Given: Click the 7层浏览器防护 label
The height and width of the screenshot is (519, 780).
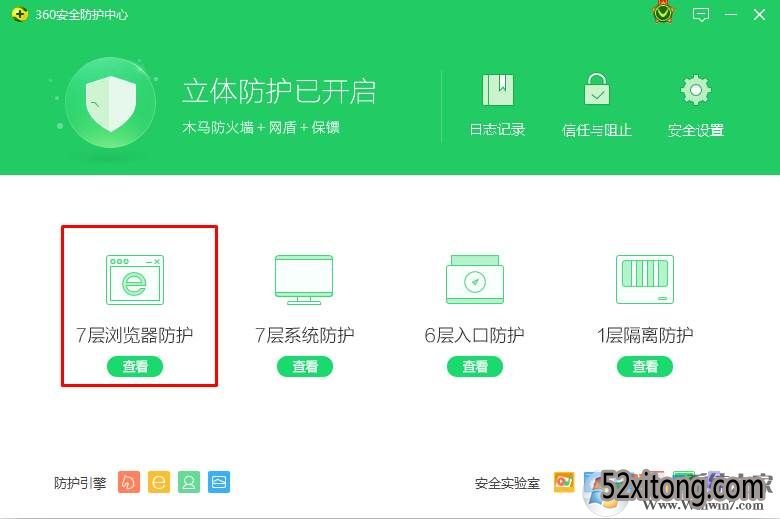Looking at the screenshot, I should 134,335.
